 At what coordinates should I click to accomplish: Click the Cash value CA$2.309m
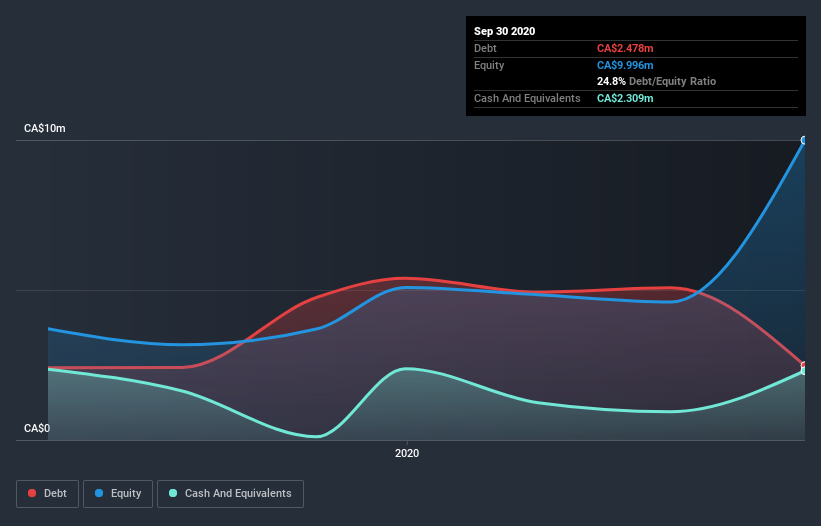point(625,98)
